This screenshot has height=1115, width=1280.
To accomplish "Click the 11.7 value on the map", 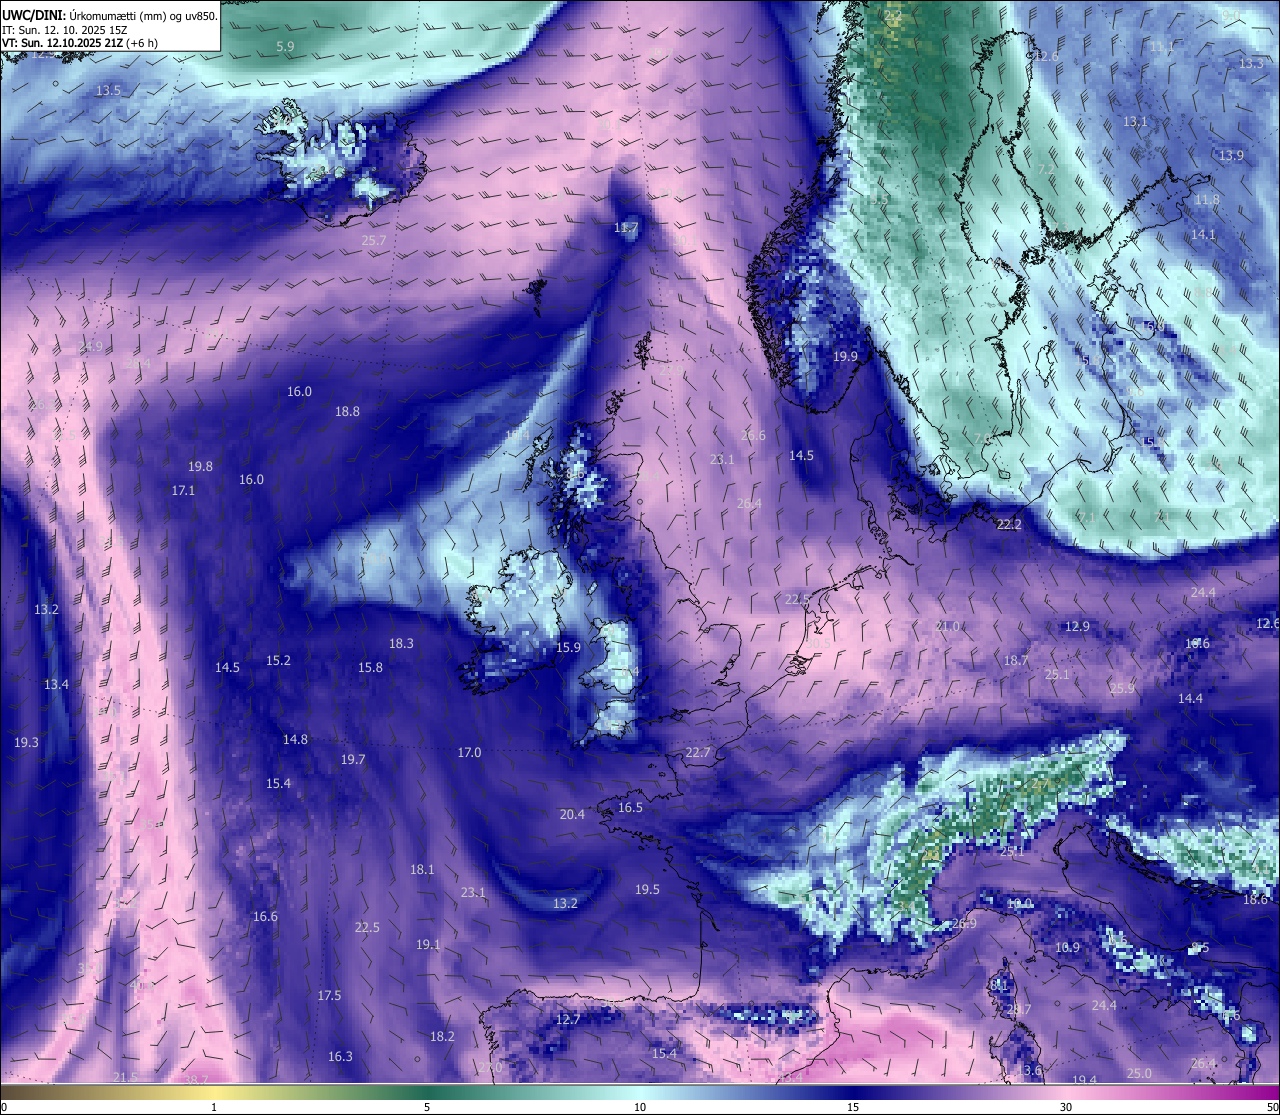I will (x=626, y=228).
